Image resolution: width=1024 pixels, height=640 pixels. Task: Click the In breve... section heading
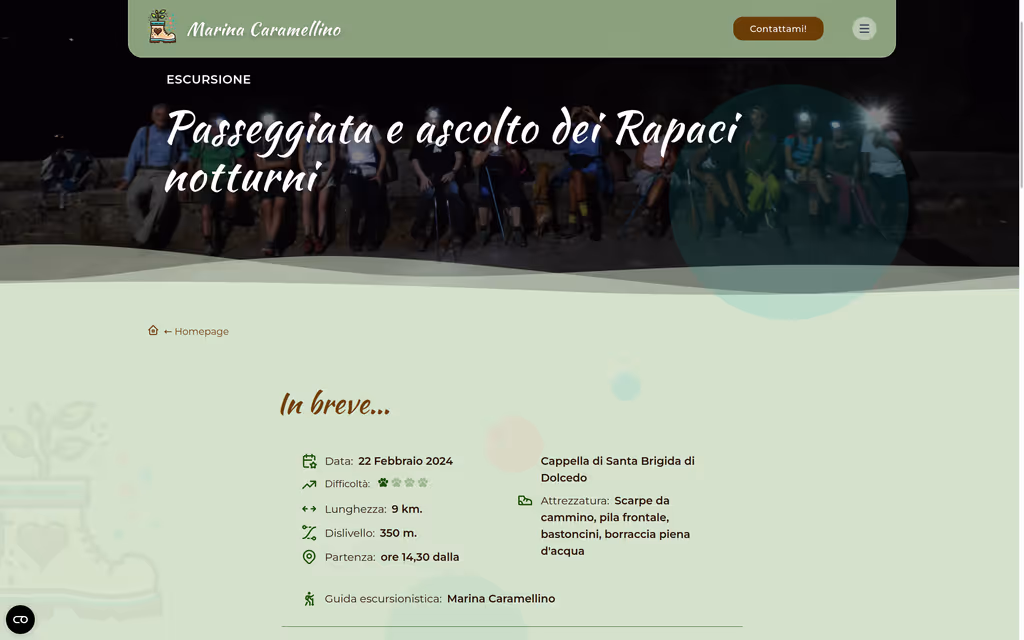(335, 404)
